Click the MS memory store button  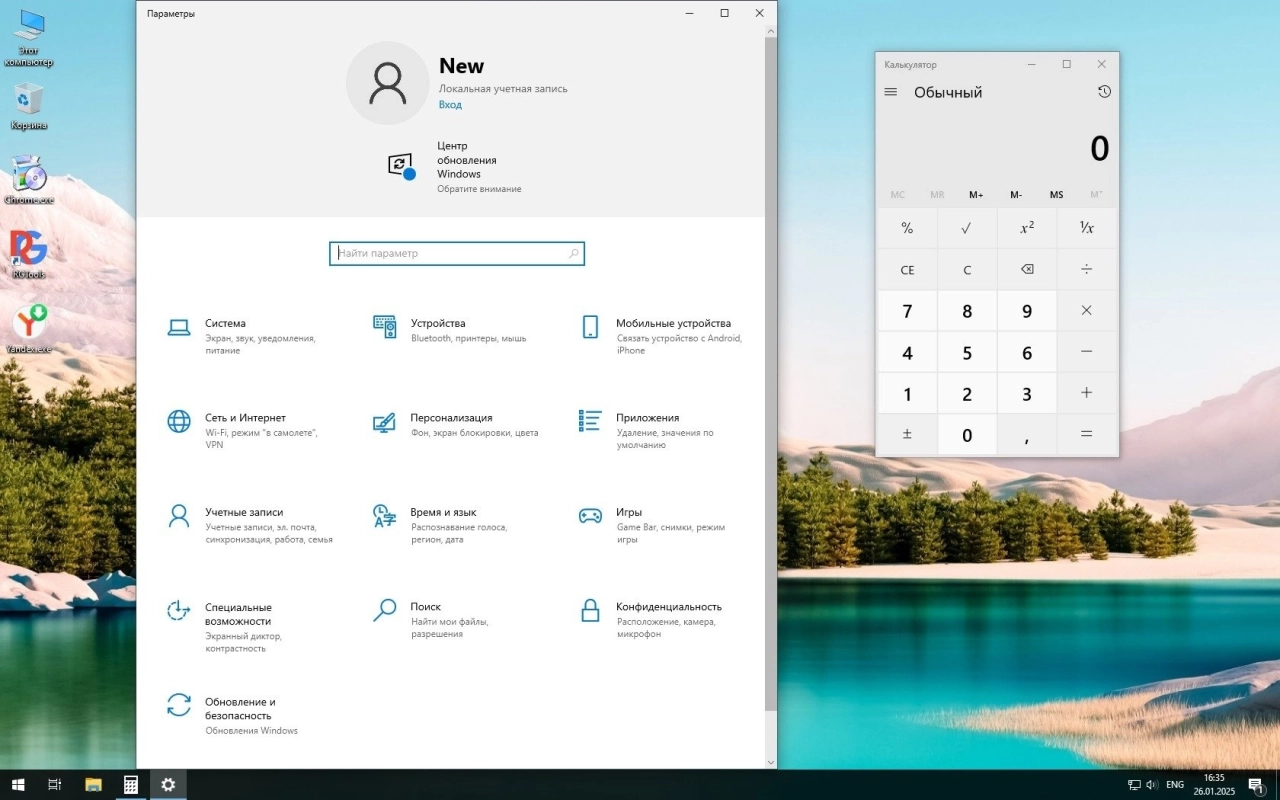[x=1056, y=195]
